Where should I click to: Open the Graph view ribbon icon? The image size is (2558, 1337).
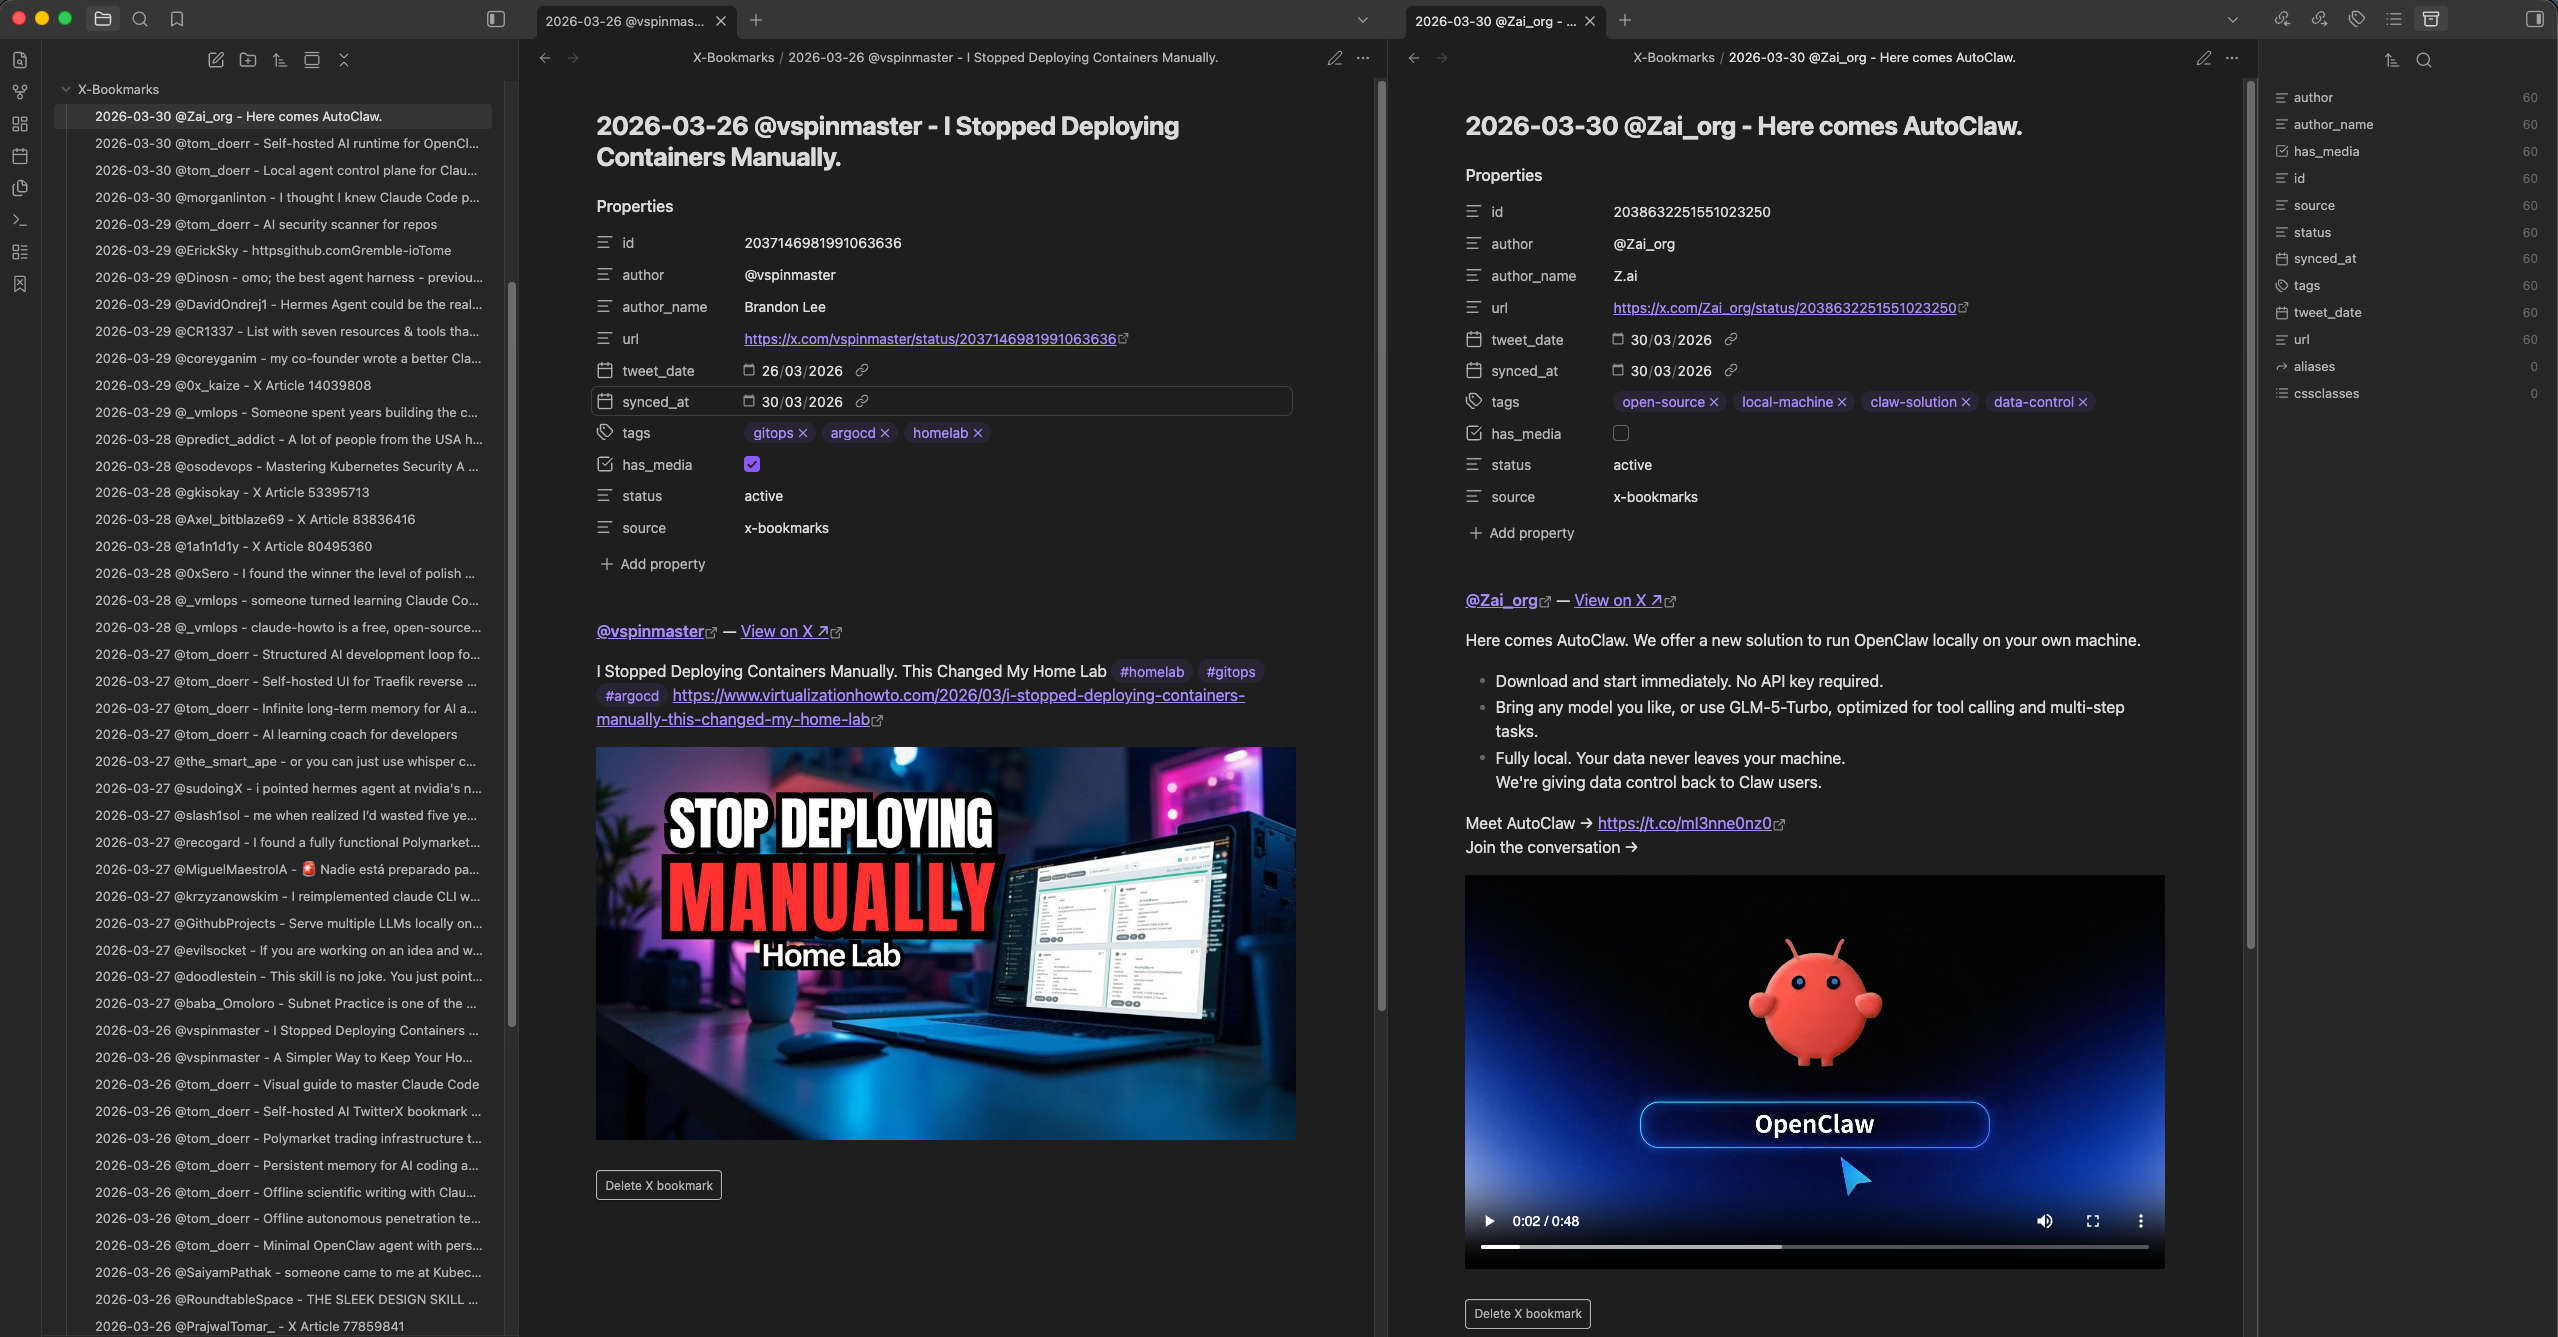pyautogui.click(x=20, y=92)
